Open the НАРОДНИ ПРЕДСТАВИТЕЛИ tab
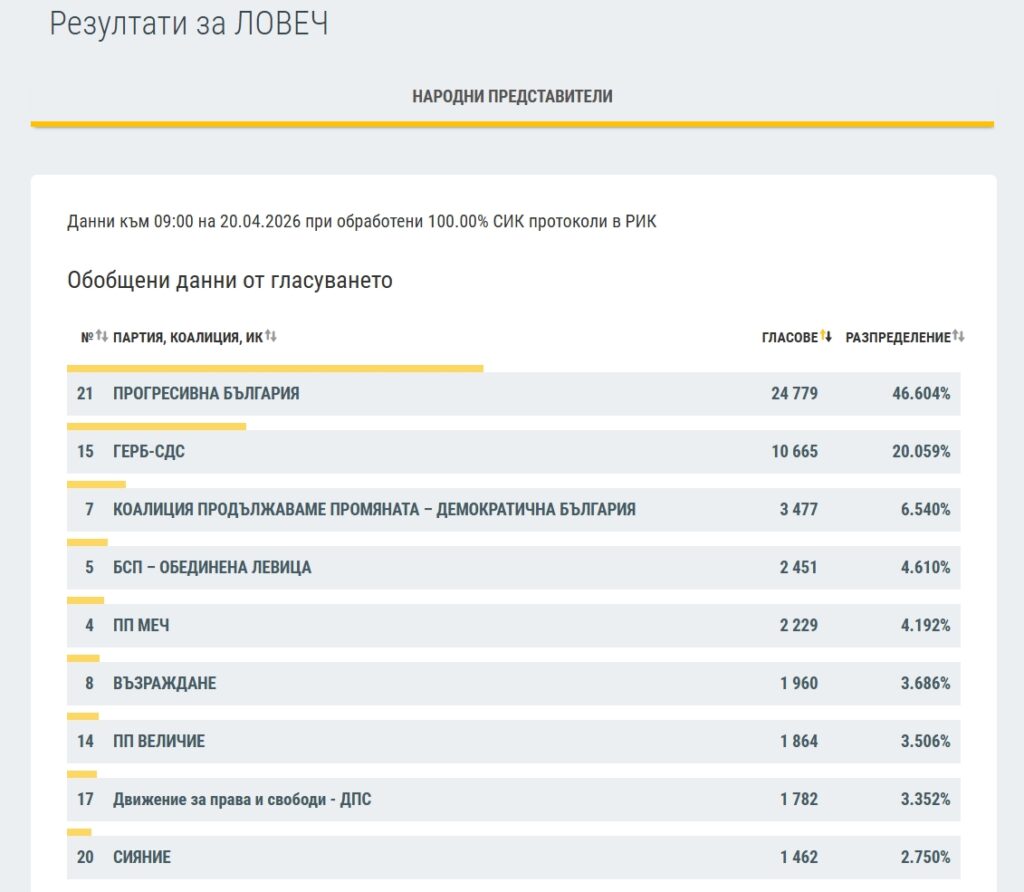Screen dimensions: 1024x892 click(512, 97)
